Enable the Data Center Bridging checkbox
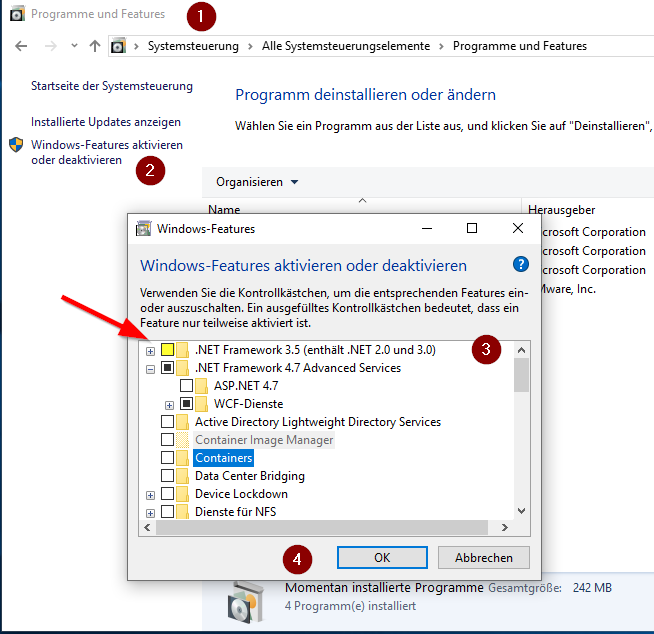 [167, 476]
